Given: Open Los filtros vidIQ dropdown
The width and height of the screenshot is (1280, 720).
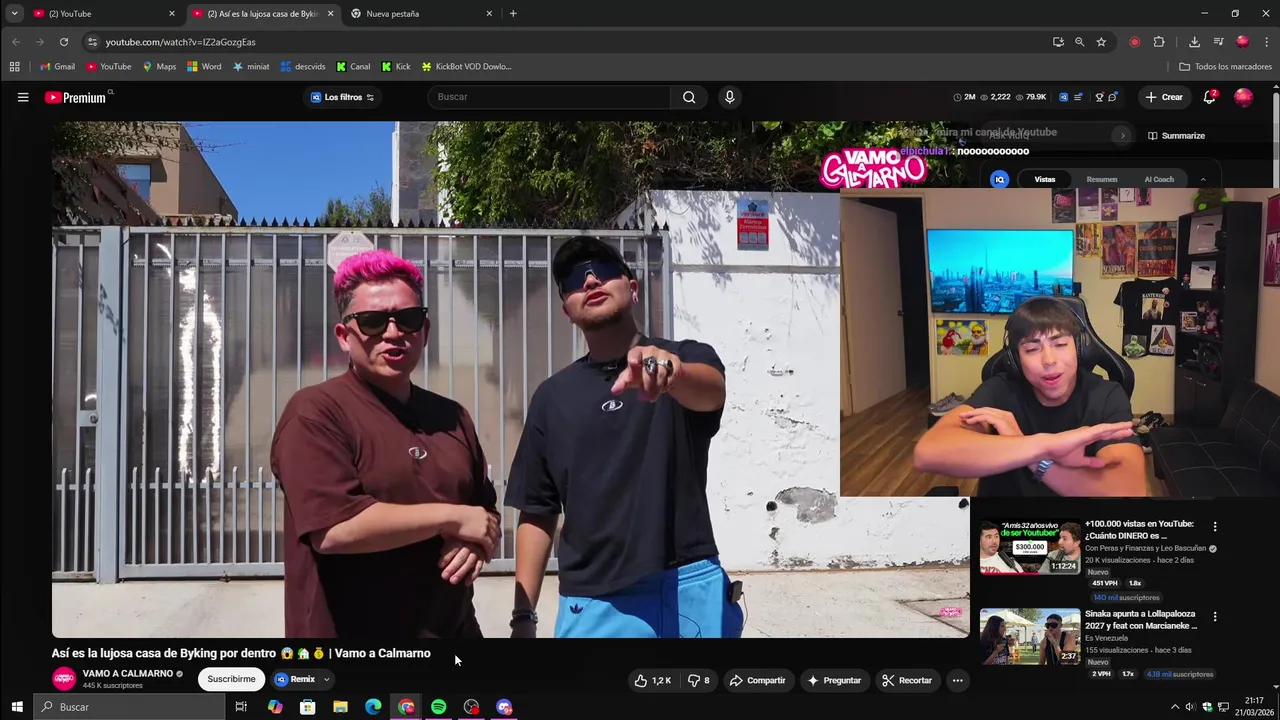Looking at the screenshot, I should 342,97.
